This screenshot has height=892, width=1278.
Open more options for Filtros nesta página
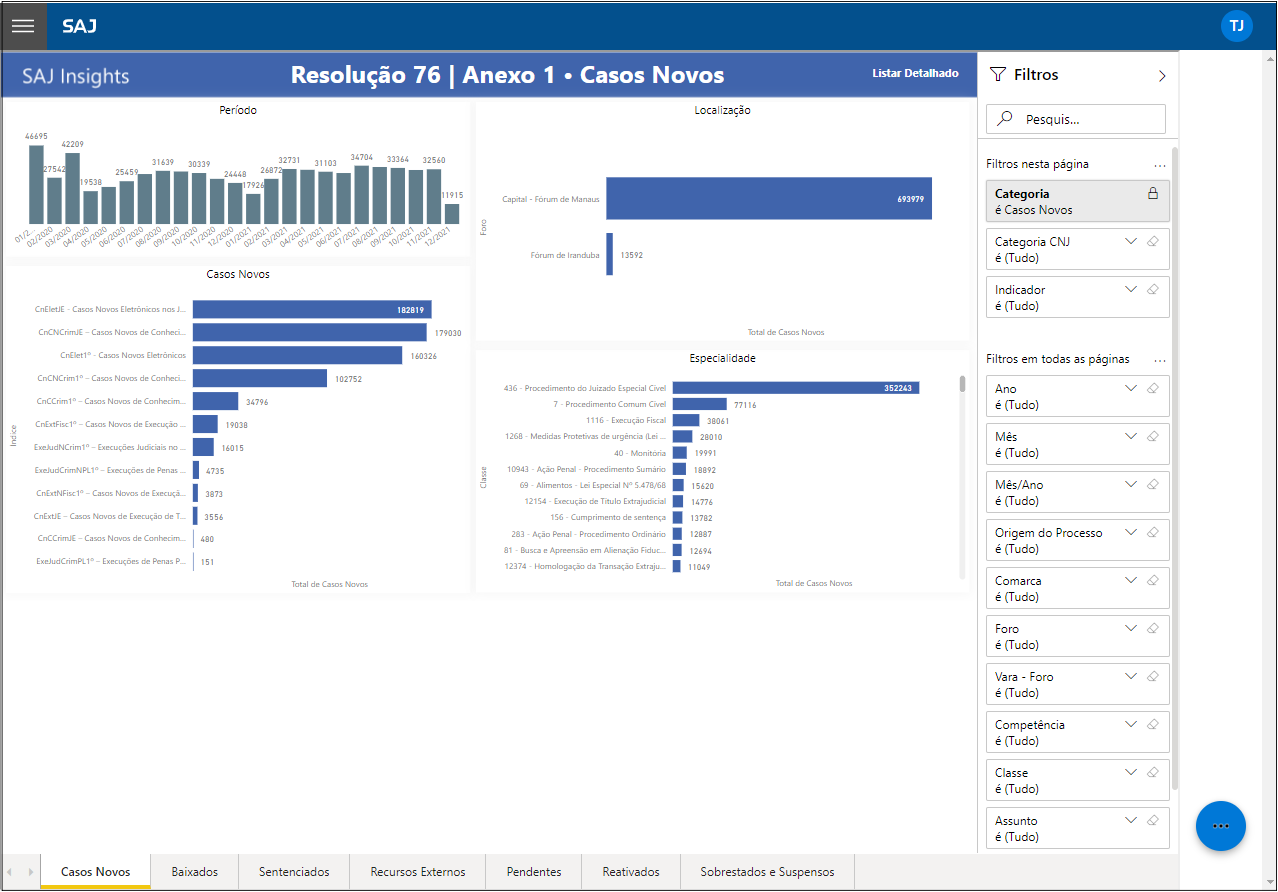(x=1160, y=164)
